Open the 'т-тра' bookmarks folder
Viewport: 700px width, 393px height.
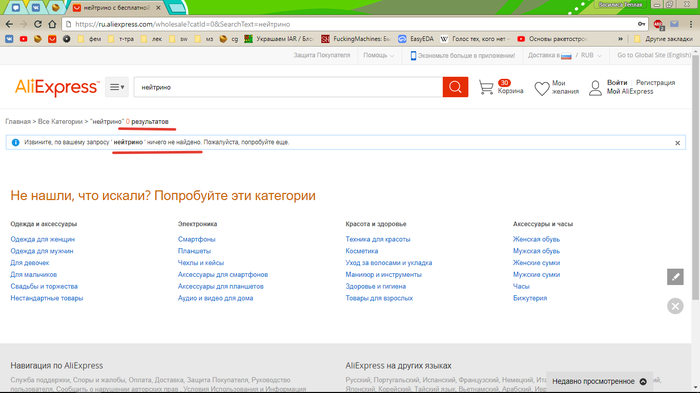click(x=121, y=39)
